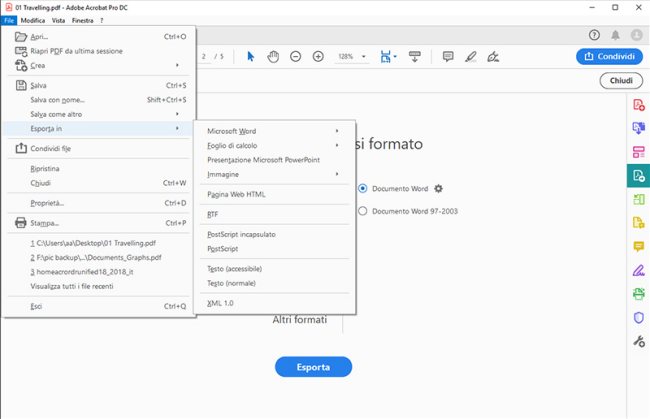Image resolution: width=650 pixels, height=419 pixels.
Task: Export as XML 1.0
Action: tap(274, 303)
